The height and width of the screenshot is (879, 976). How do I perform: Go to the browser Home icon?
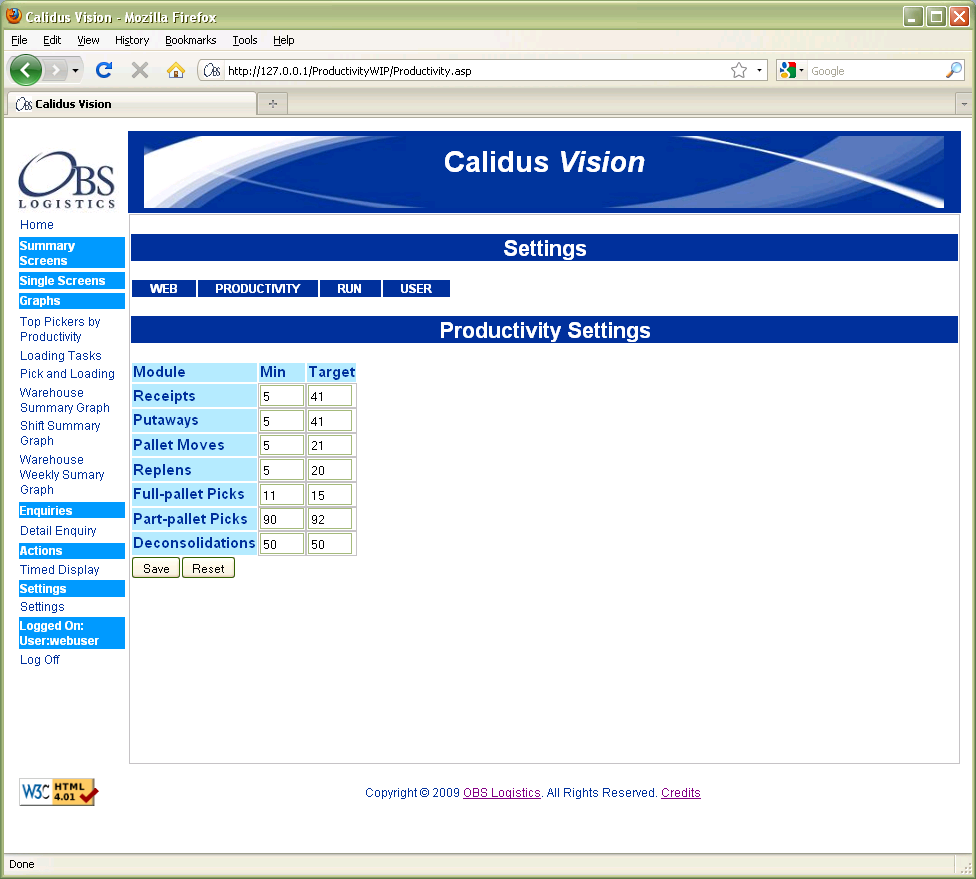(176, 70)
